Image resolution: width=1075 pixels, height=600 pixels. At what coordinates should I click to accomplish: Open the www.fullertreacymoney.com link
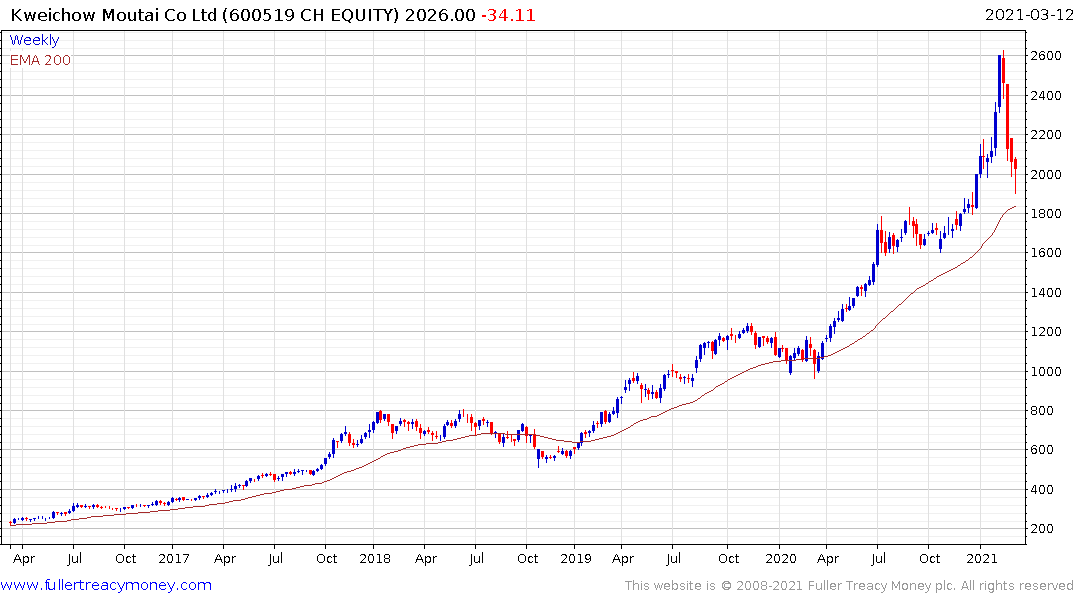pos(106,585)
